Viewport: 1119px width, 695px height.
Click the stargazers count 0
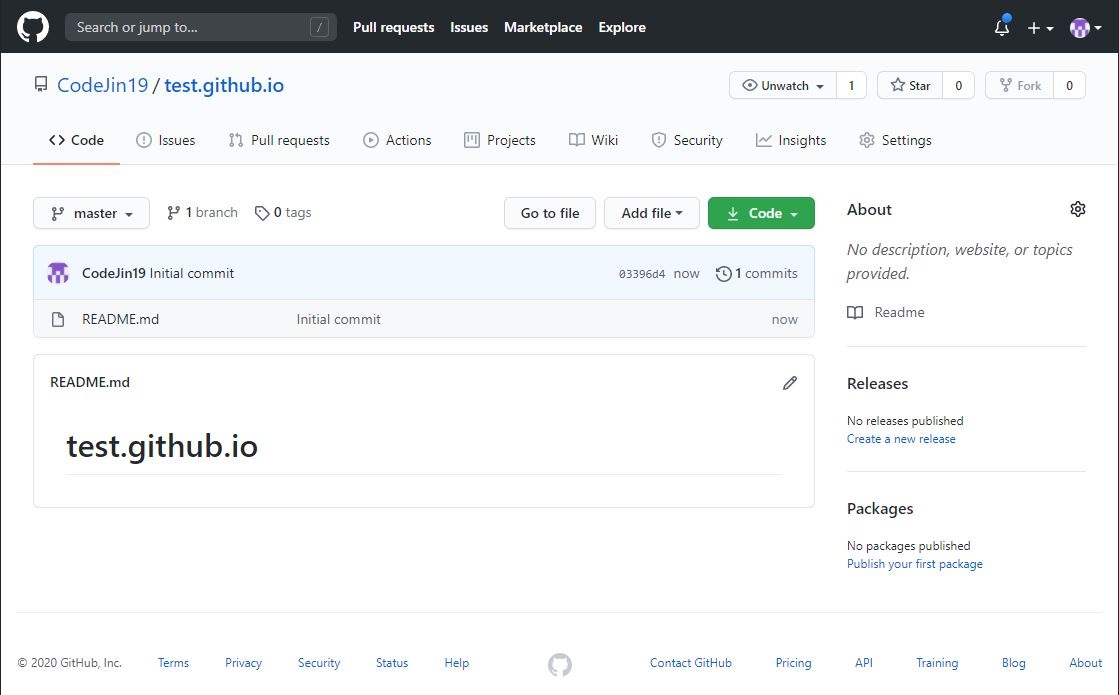tap(958, 86)
